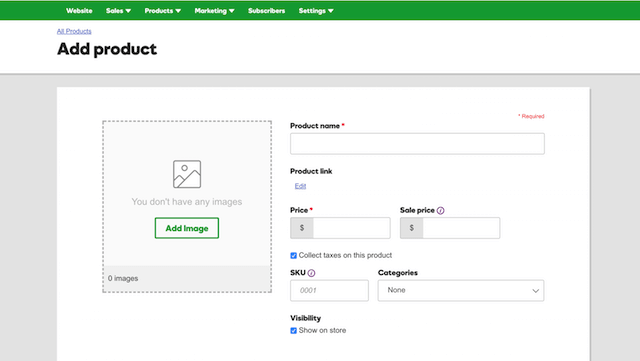The height and width of the screenshot is (361, 640).
Task: Click the '0 images' counter text
Action: (x=123, y=279)
